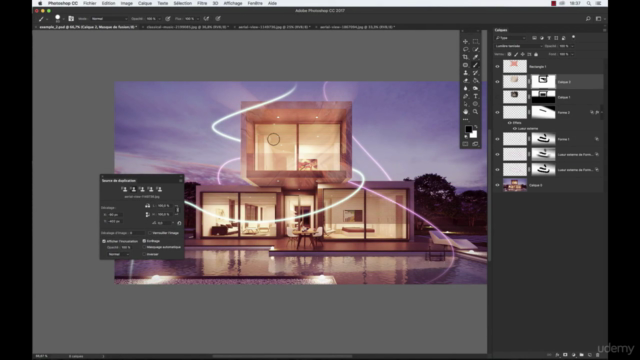
Task: Hide the Forme 2 layer
Action: point(497,112)
